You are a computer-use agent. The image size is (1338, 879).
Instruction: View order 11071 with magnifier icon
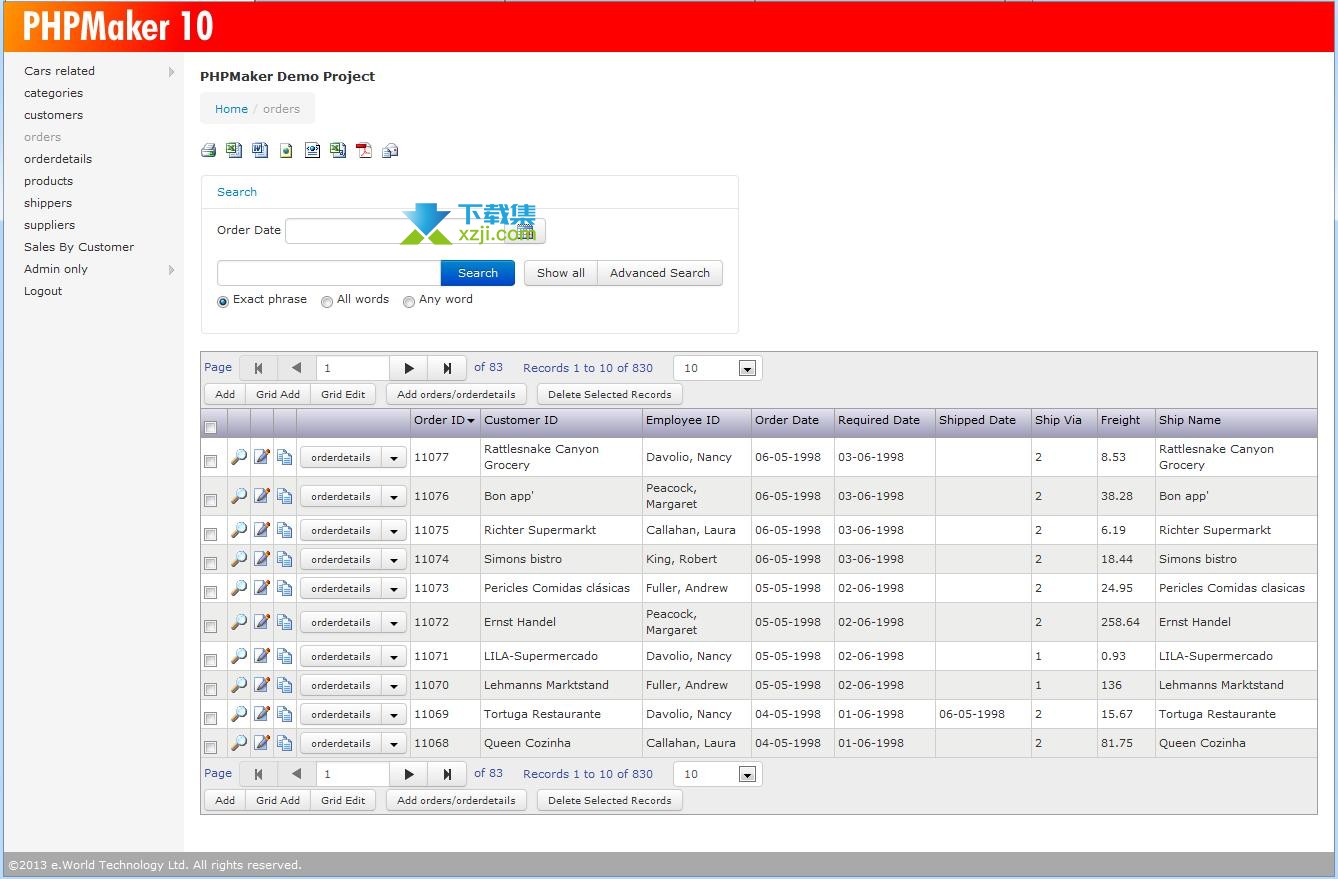[x=239, y=656]
